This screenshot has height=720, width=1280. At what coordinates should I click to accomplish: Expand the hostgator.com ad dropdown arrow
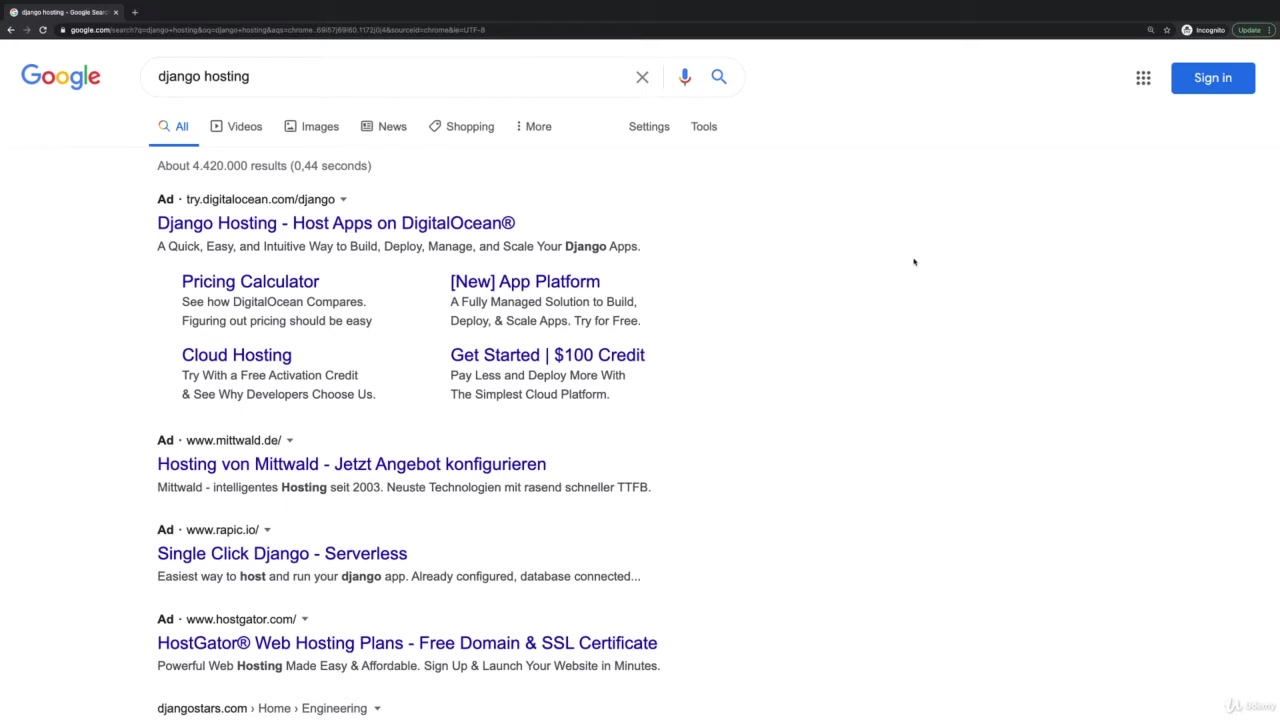(x=305, y=620)
